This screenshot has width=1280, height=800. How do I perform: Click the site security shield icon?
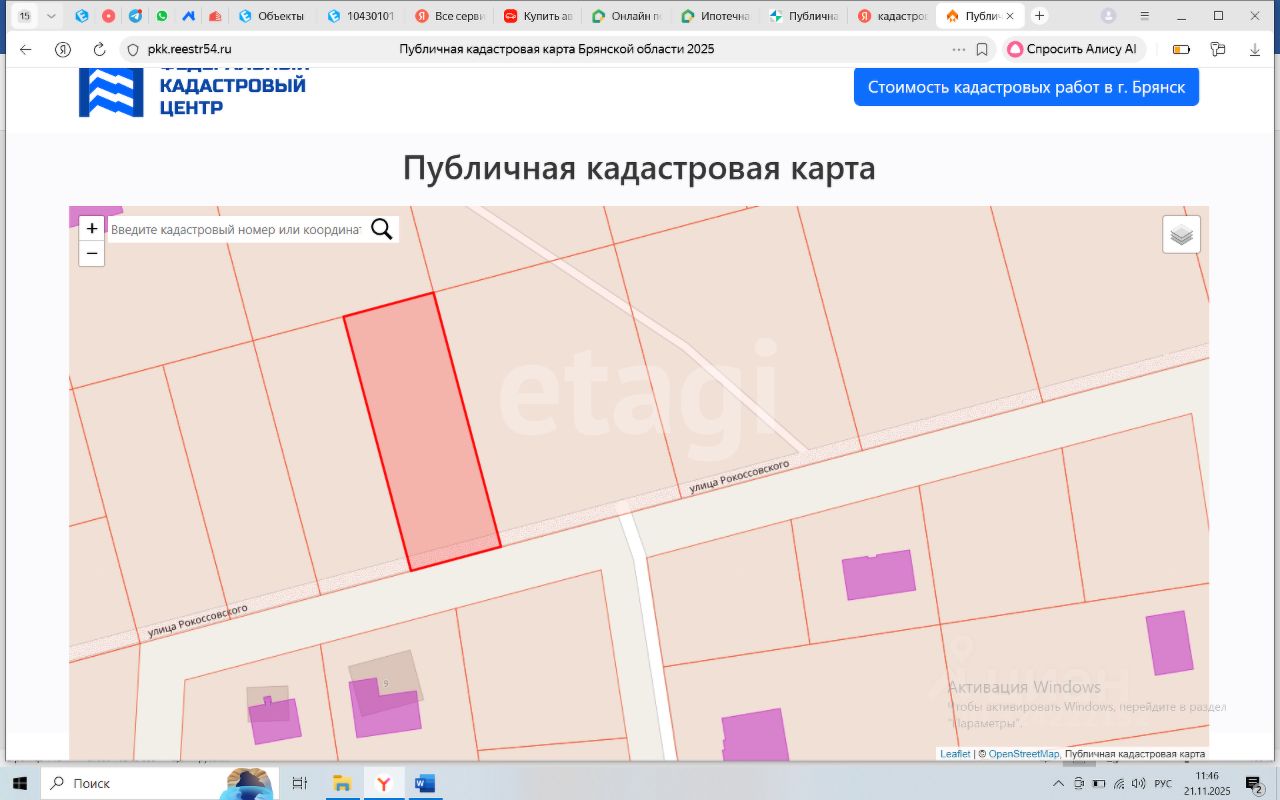133,49
